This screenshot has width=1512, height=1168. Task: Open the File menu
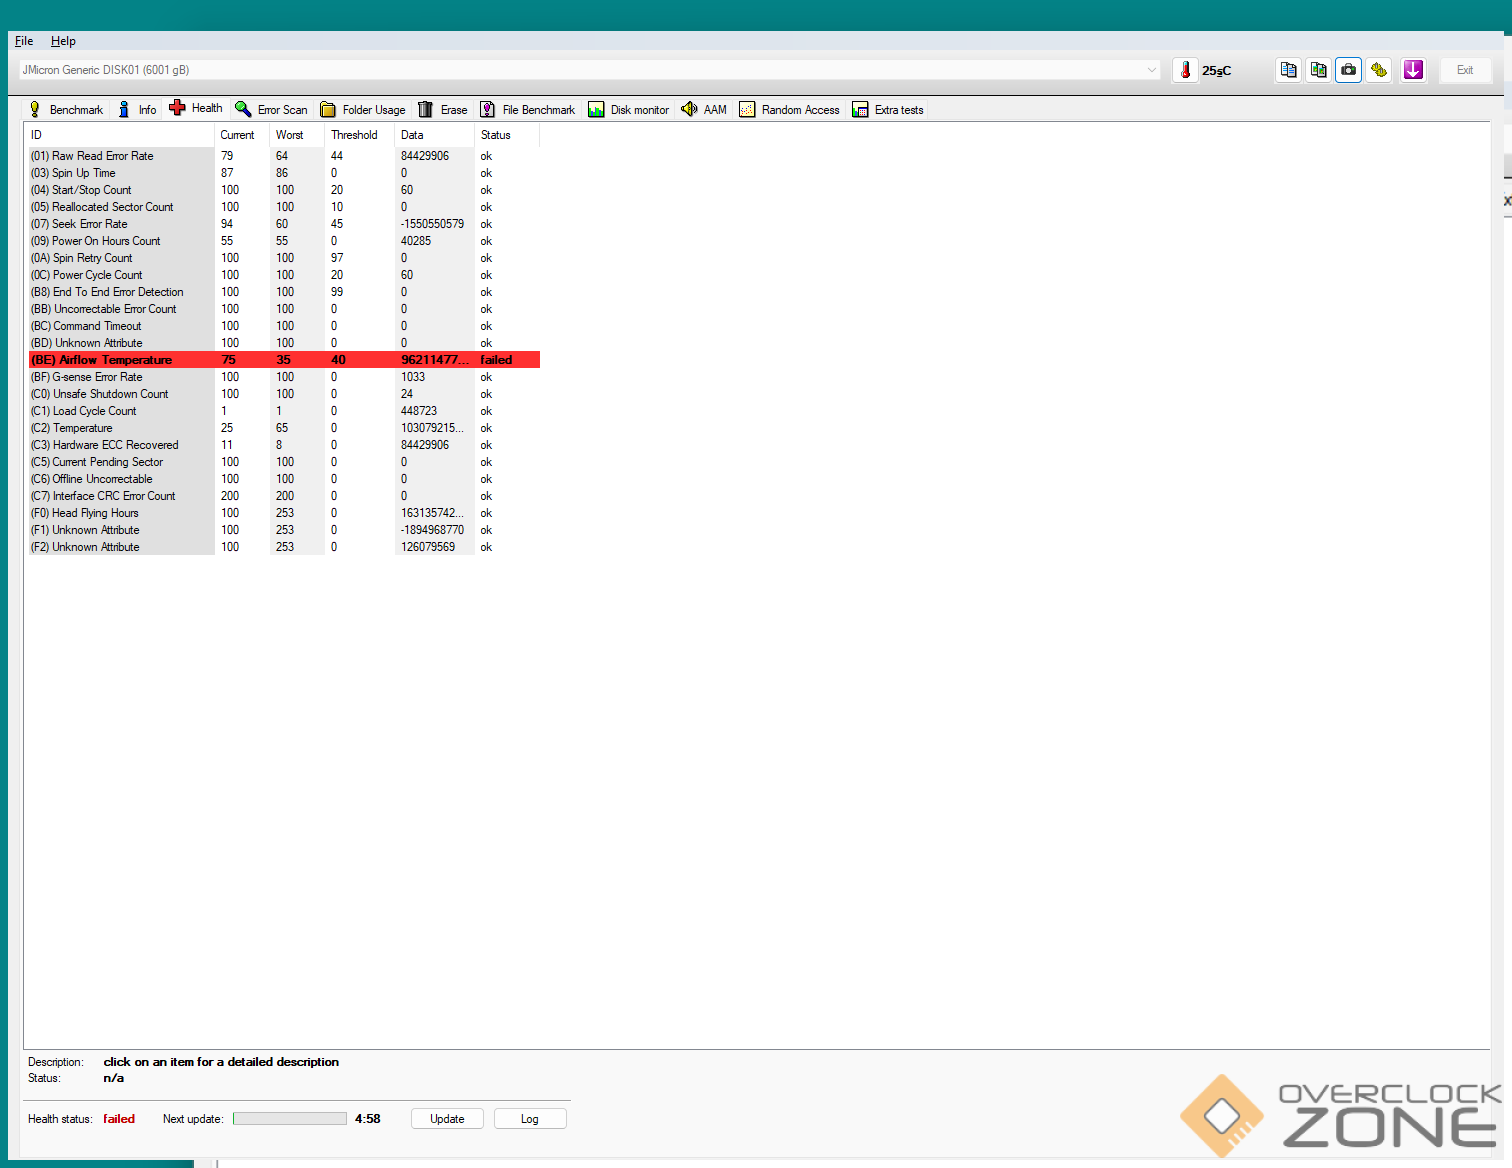(24, 41)
